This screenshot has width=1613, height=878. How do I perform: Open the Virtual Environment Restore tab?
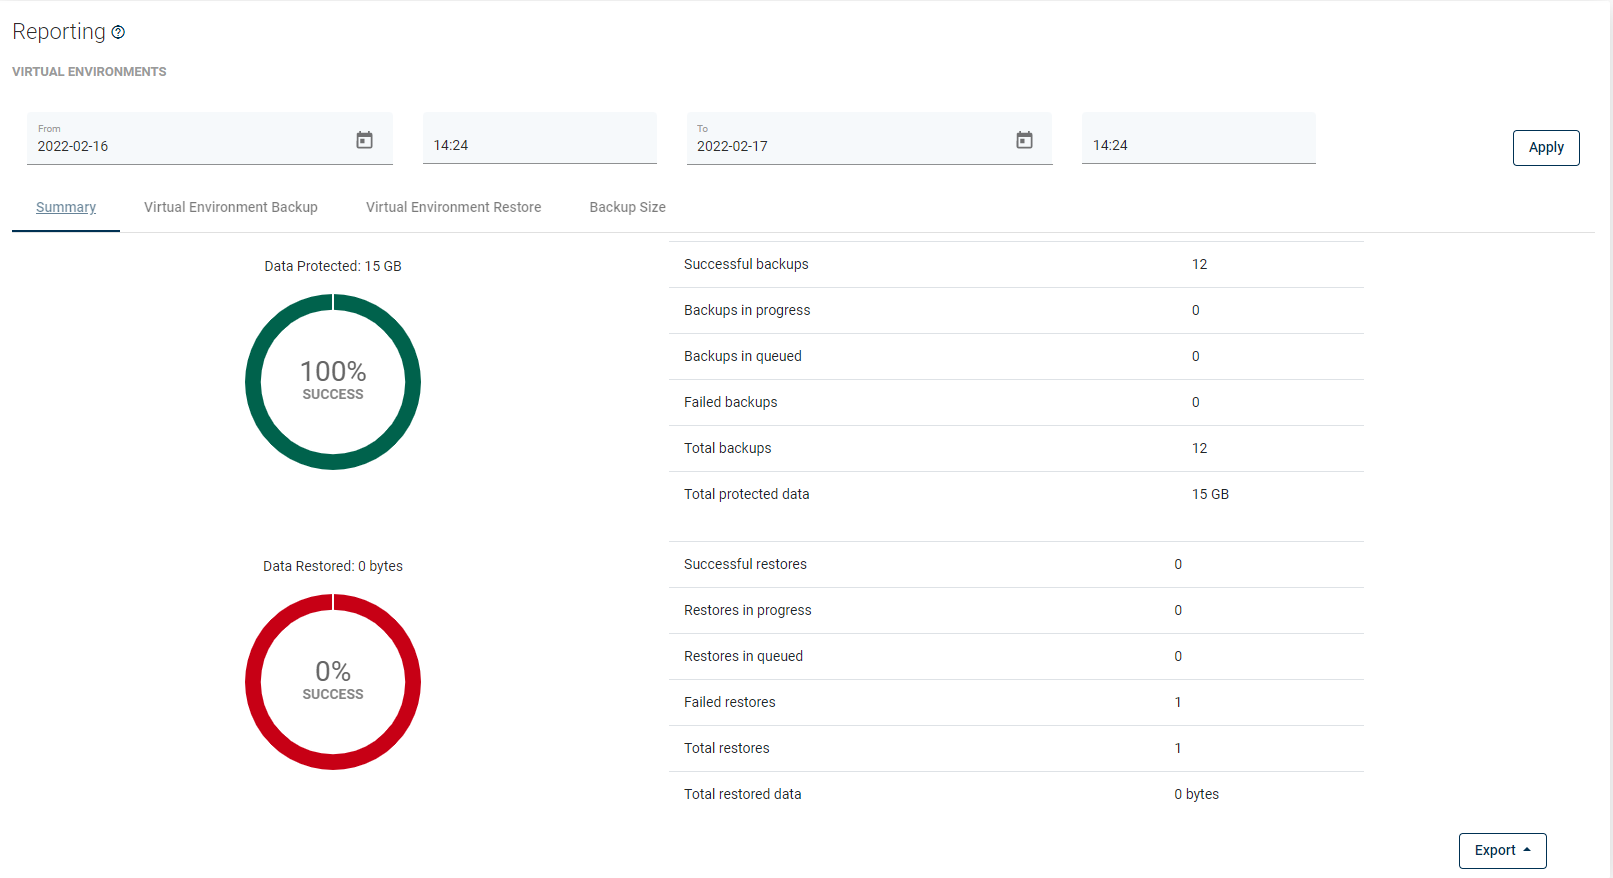[x=453, y=207]
